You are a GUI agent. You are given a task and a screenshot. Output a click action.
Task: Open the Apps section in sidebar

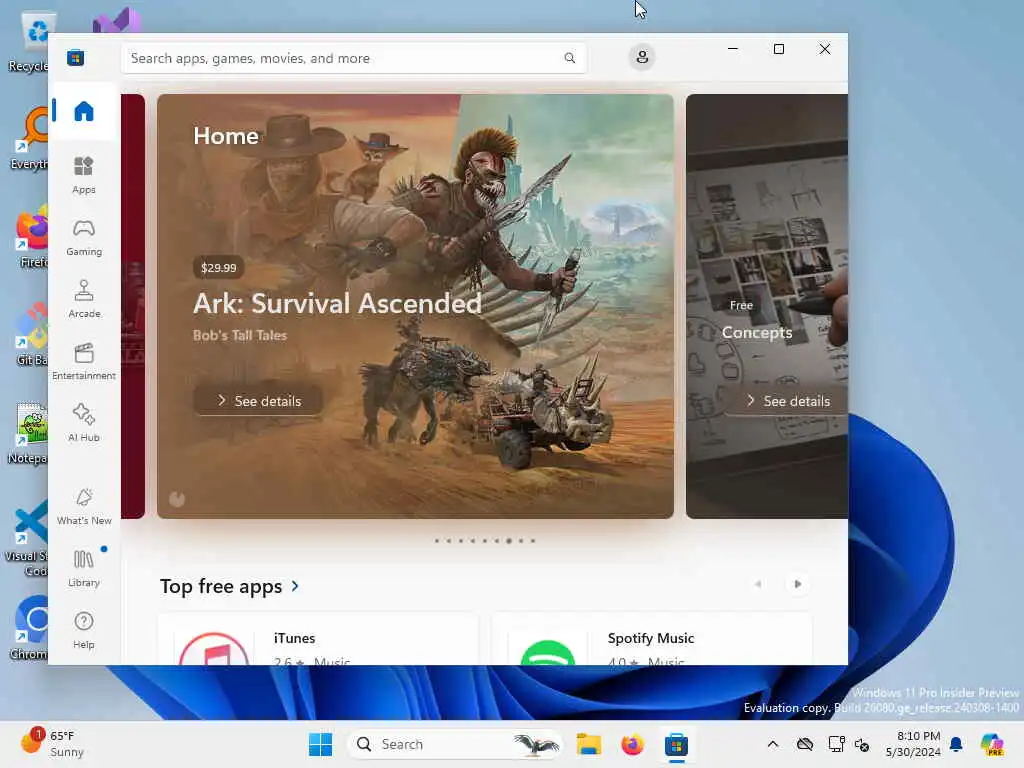[x=84, y=175]
